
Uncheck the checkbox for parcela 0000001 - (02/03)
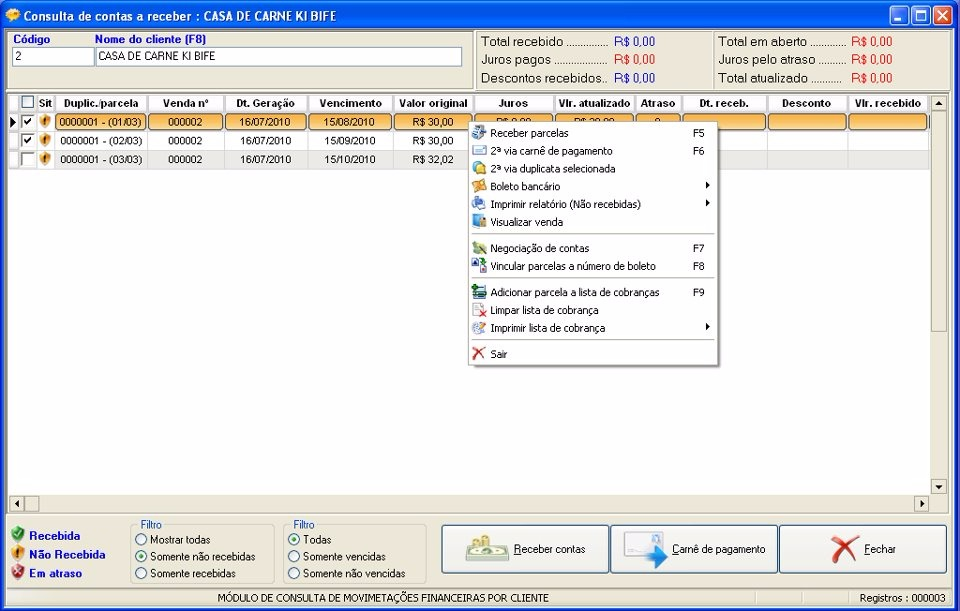point(28,140)
